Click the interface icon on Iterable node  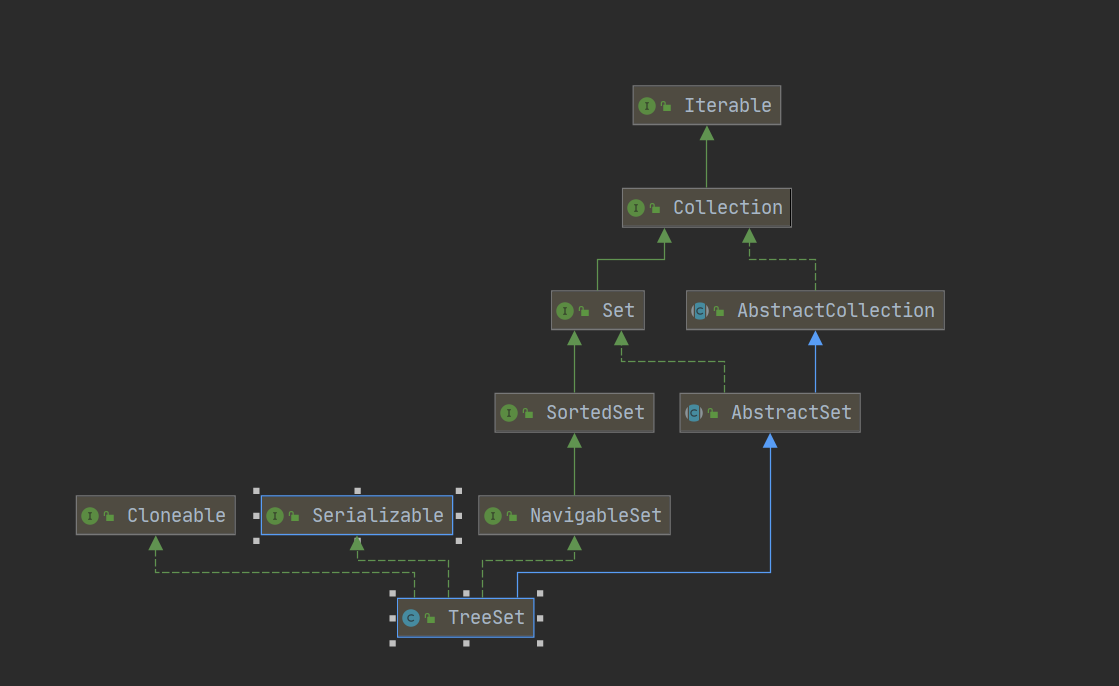point(647,106)
